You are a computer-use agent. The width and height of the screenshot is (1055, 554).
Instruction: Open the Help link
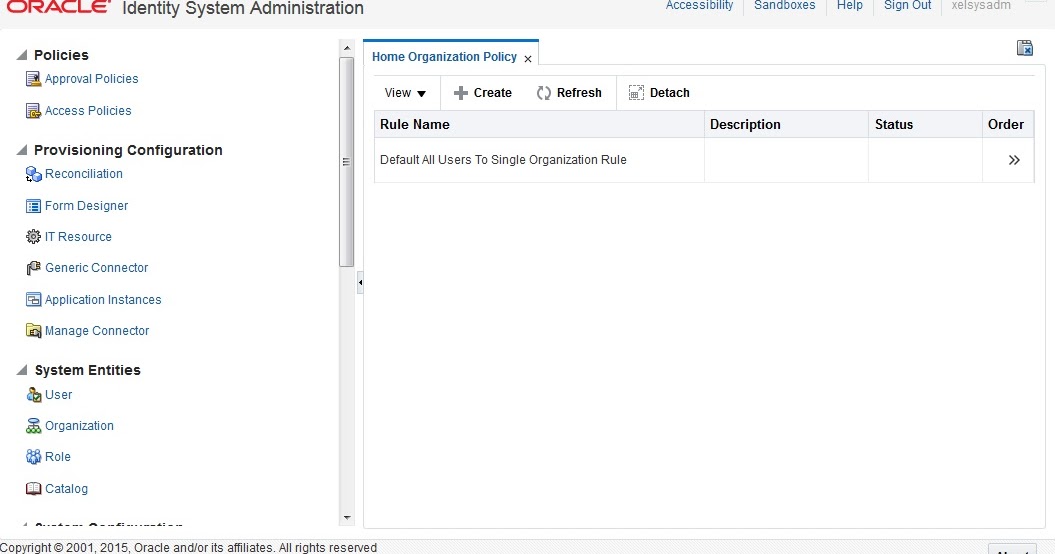[x=850, y=5]
